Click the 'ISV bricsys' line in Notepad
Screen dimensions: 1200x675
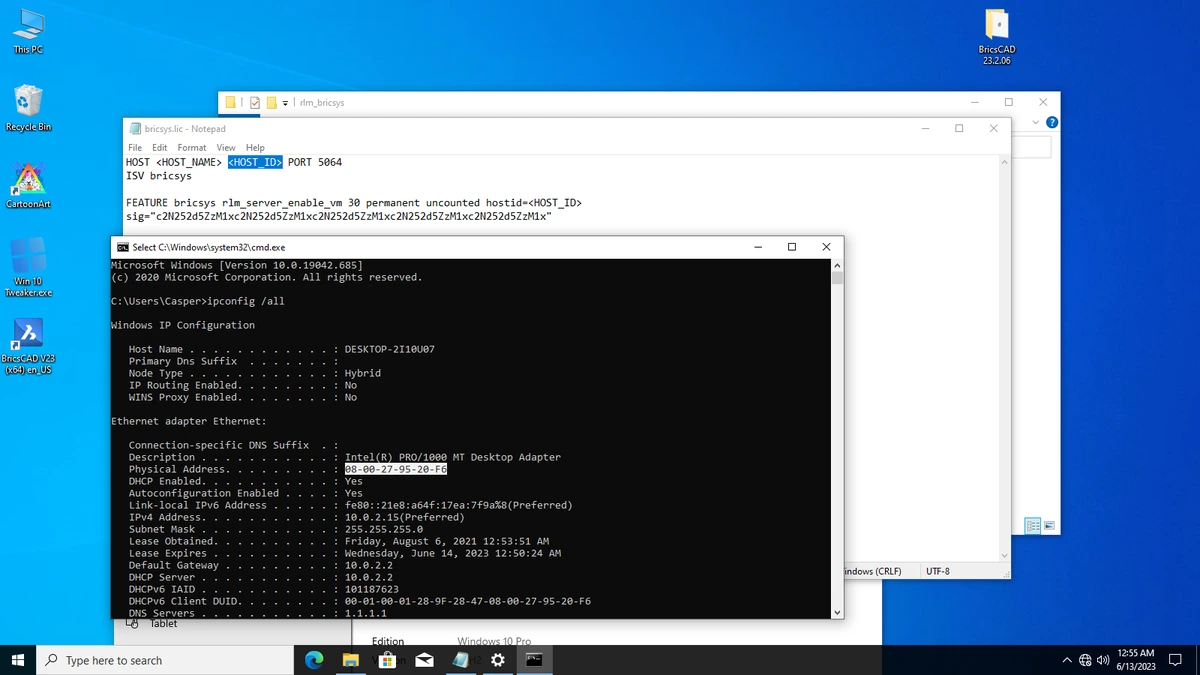[x=159, y=176]
